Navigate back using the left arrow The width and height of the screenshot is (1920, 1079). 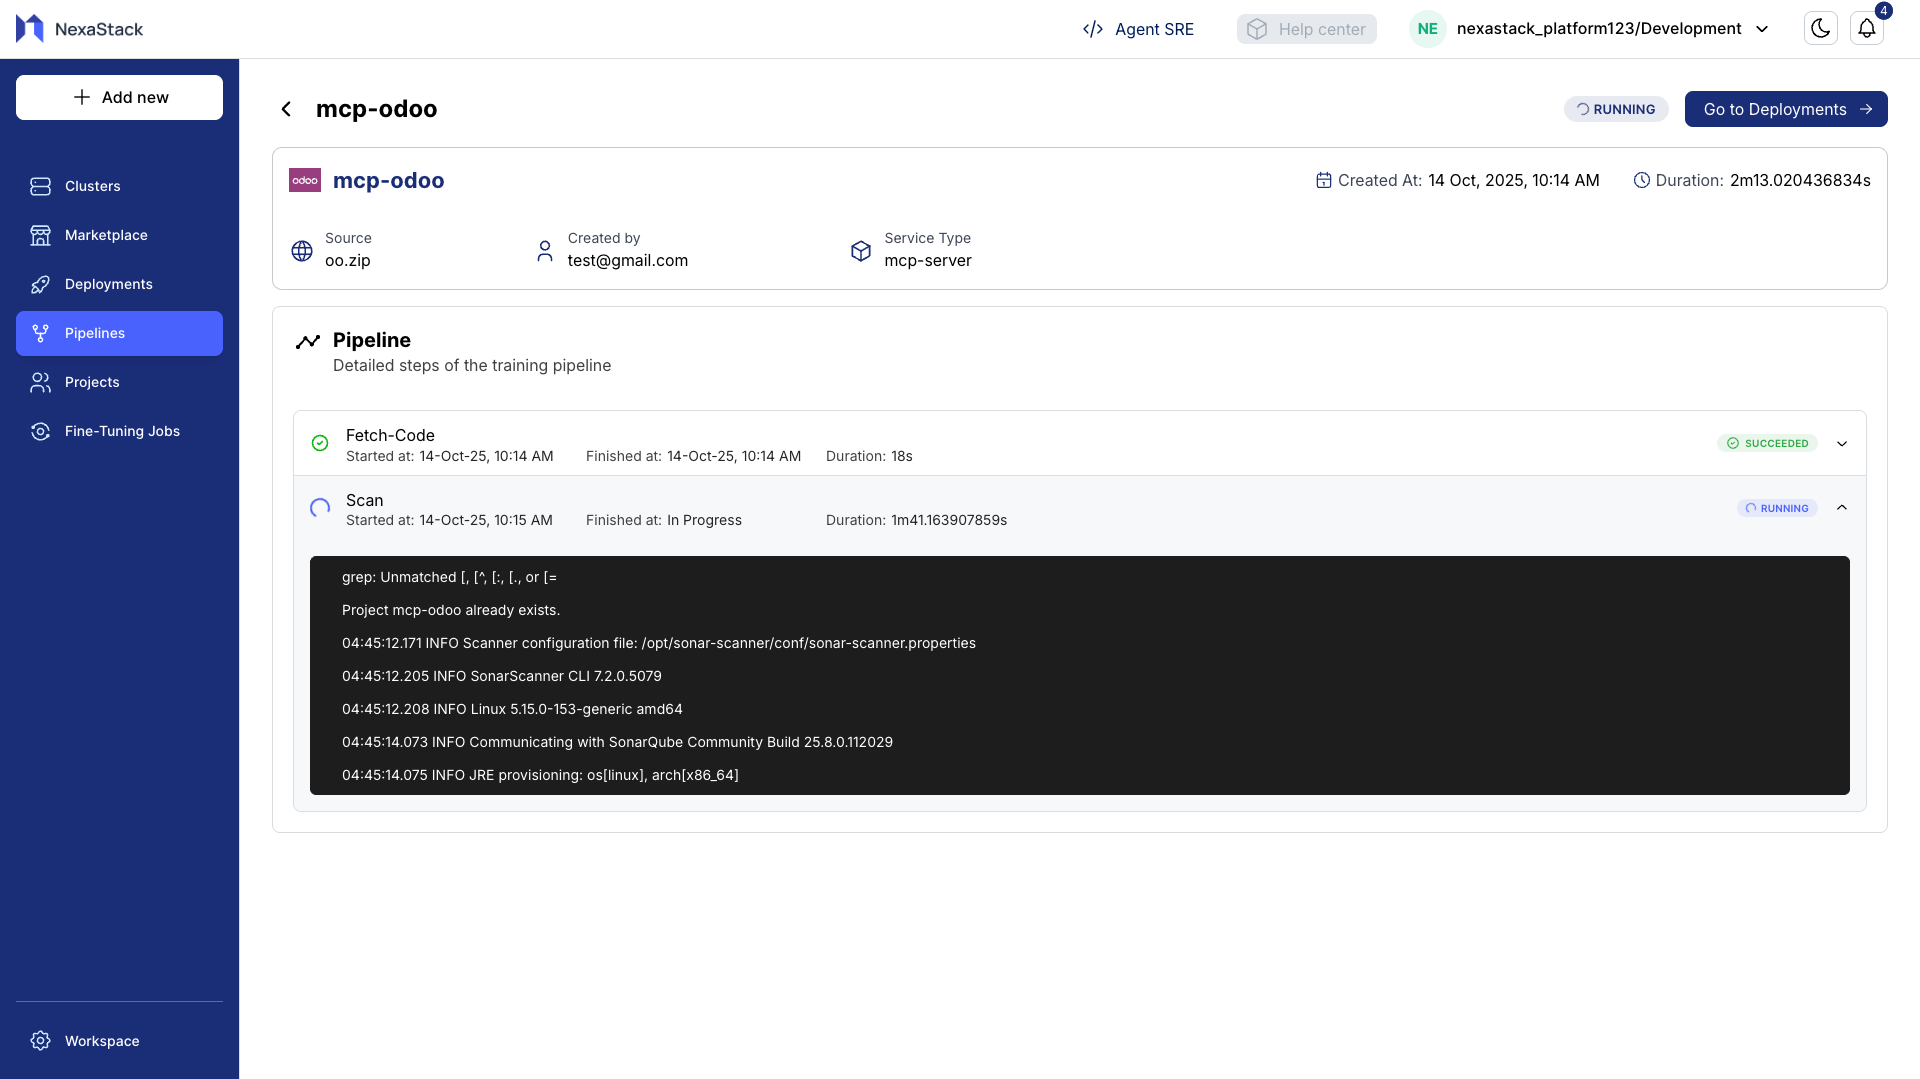point(286,108)
